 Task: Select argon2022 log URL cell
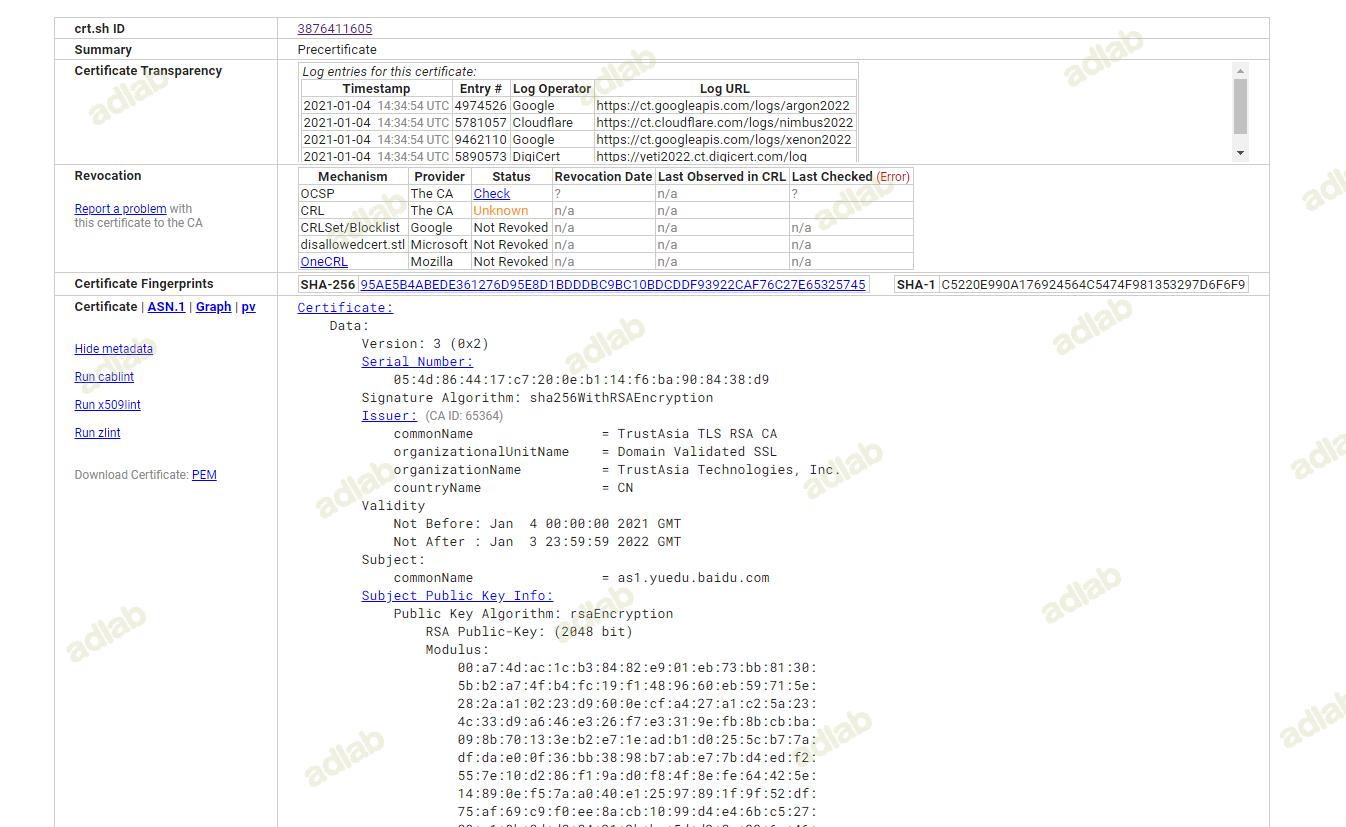(x=725, y=106)
